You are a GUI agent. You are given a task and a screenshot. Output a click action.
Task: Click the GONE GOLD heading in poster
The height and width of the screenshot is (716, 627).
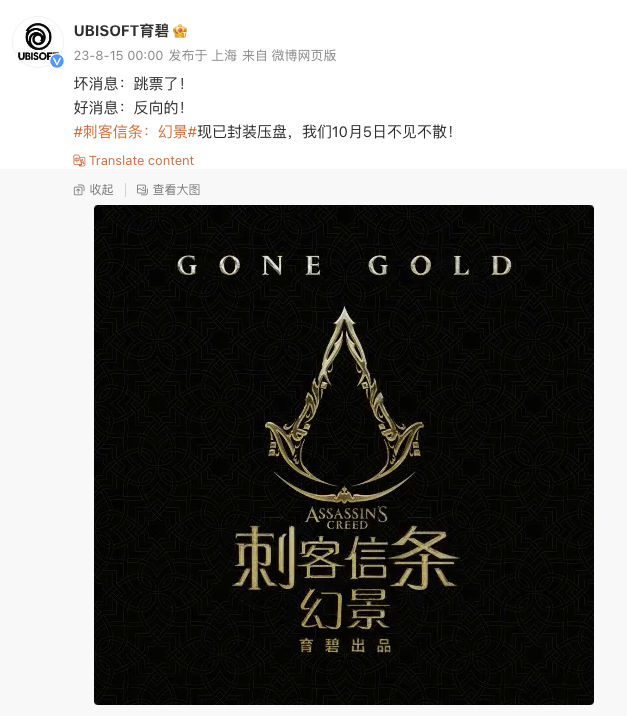[x=344, y=265]
